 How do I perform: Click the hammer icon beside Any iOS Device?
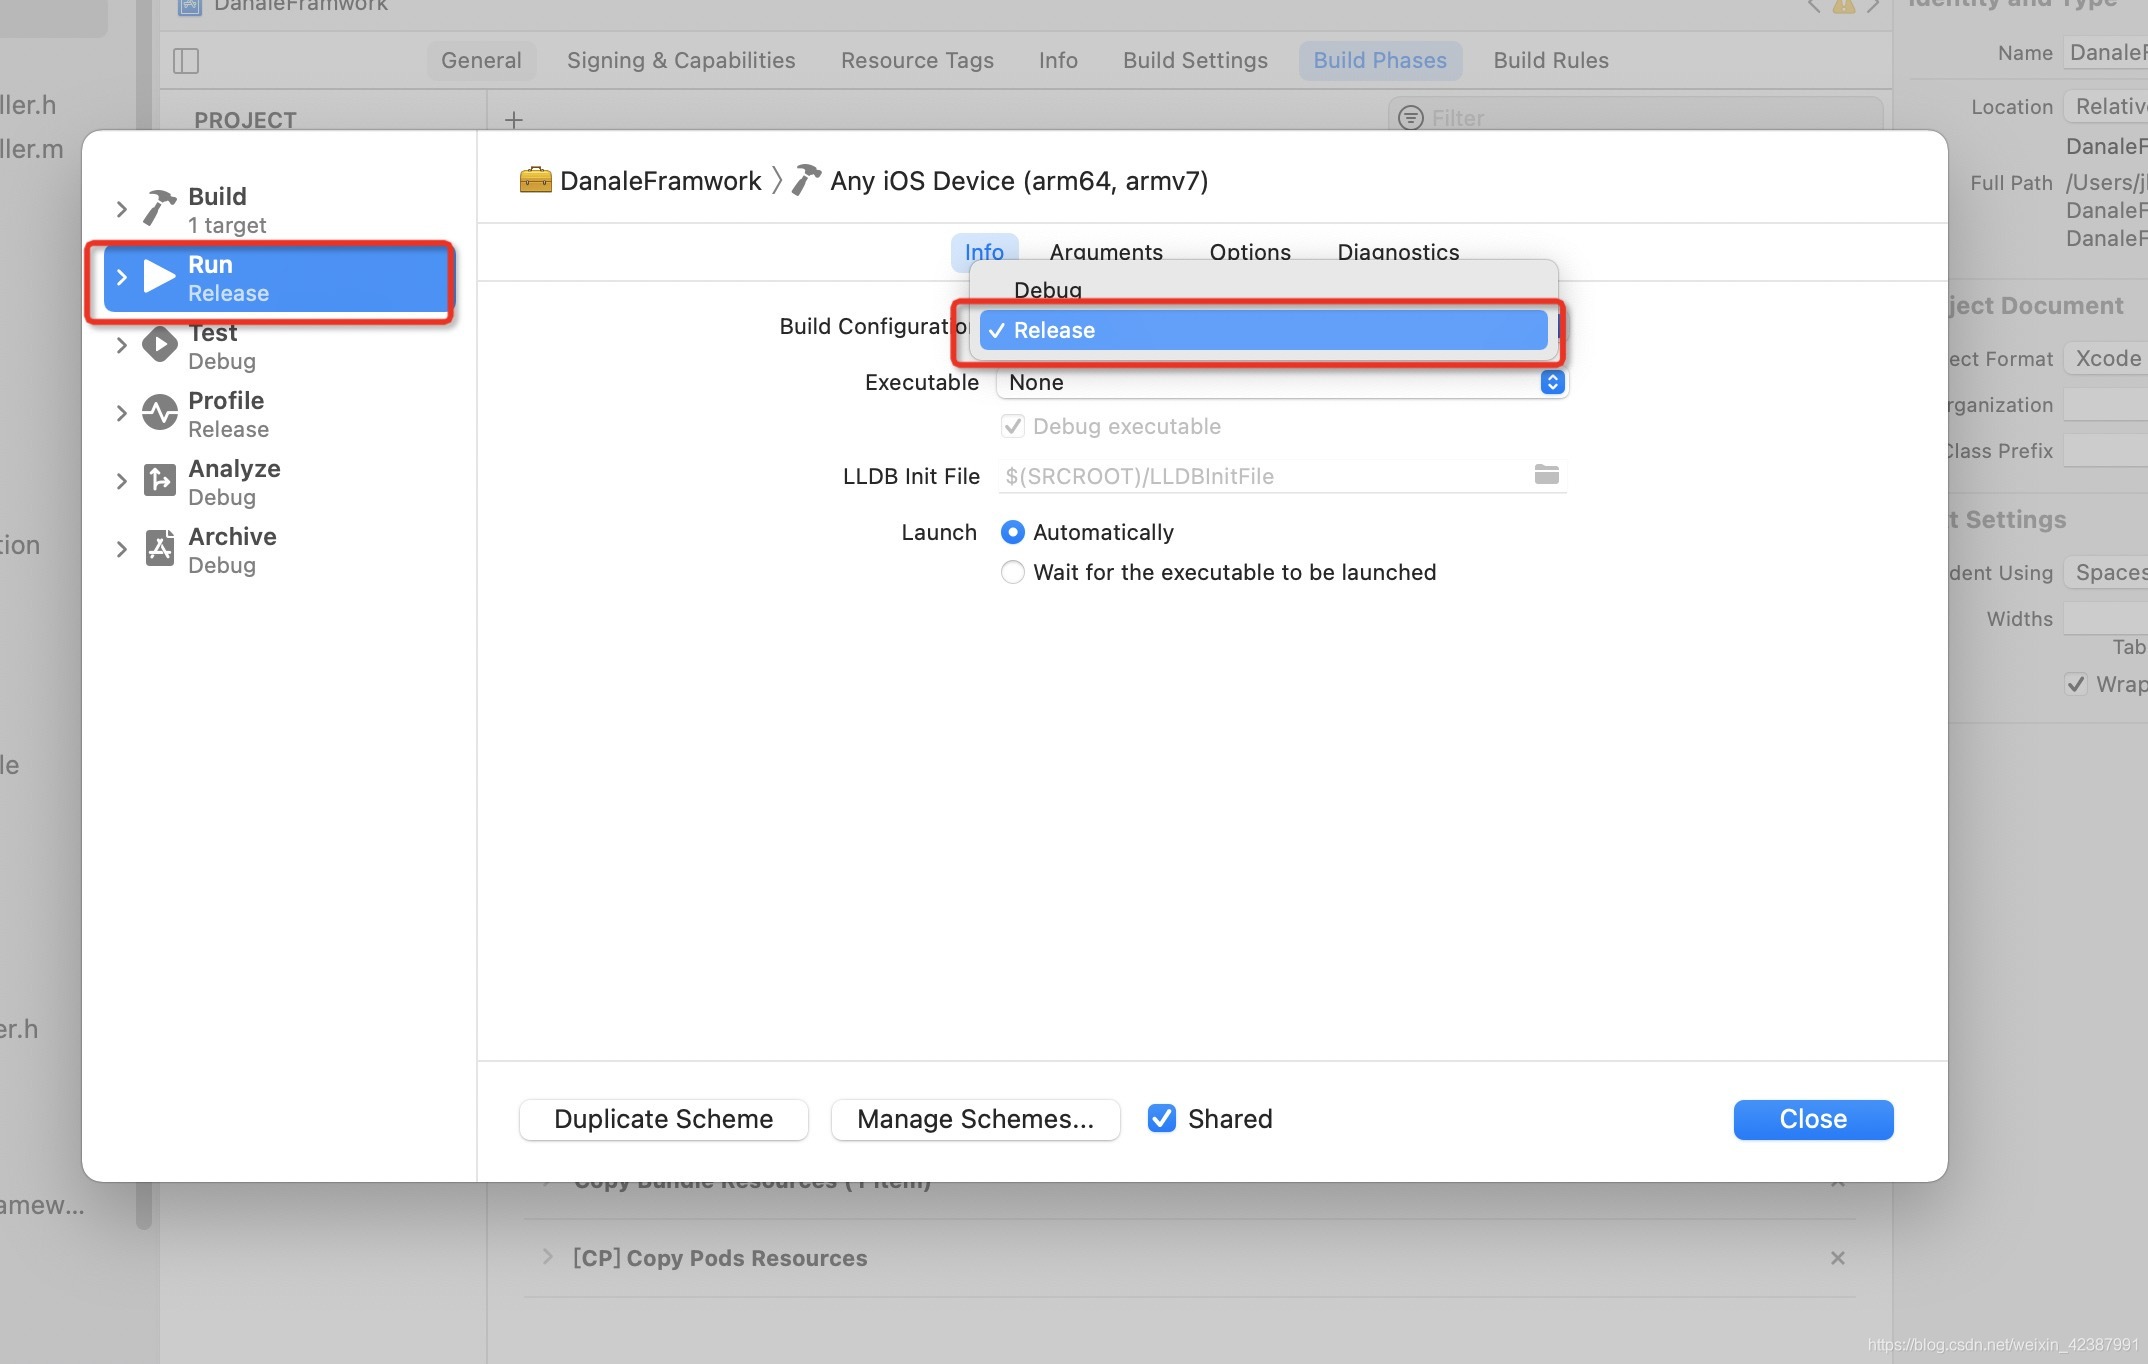(806, 180)
